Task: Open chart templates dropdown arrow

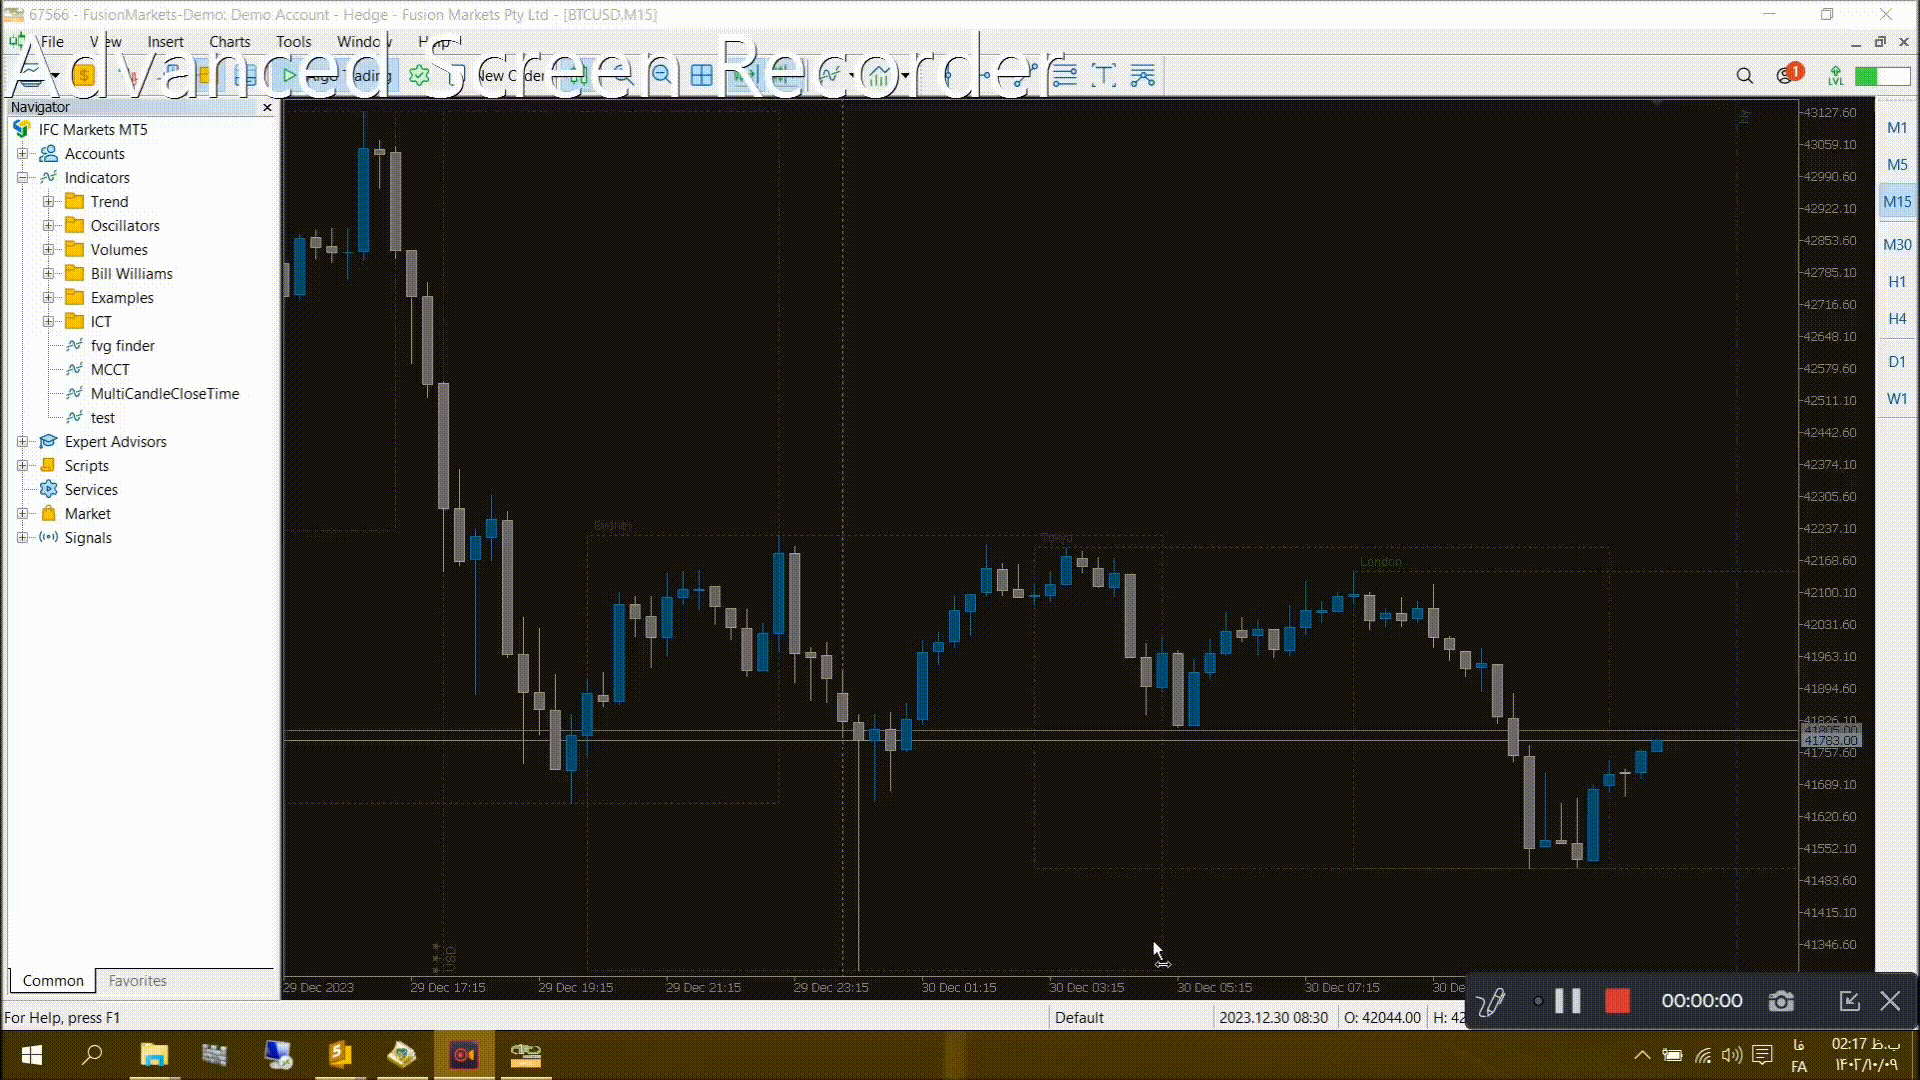Action: point(905,76)
